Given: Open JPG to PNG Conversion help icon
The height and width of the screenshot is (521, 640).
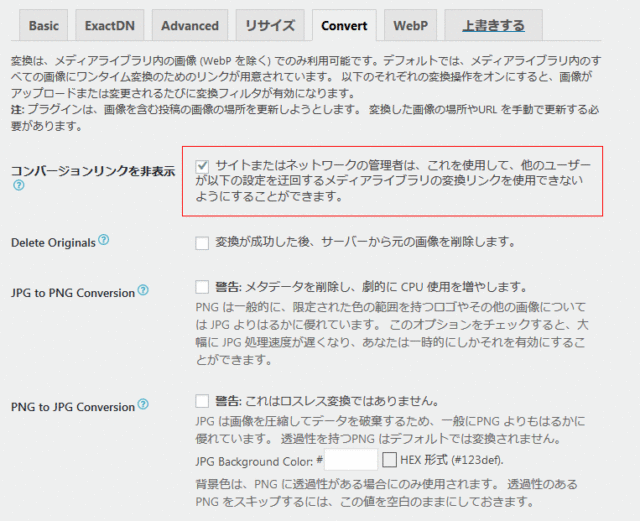Looking at the screenshot, I should pyautogui.click(x=143, y=291).
